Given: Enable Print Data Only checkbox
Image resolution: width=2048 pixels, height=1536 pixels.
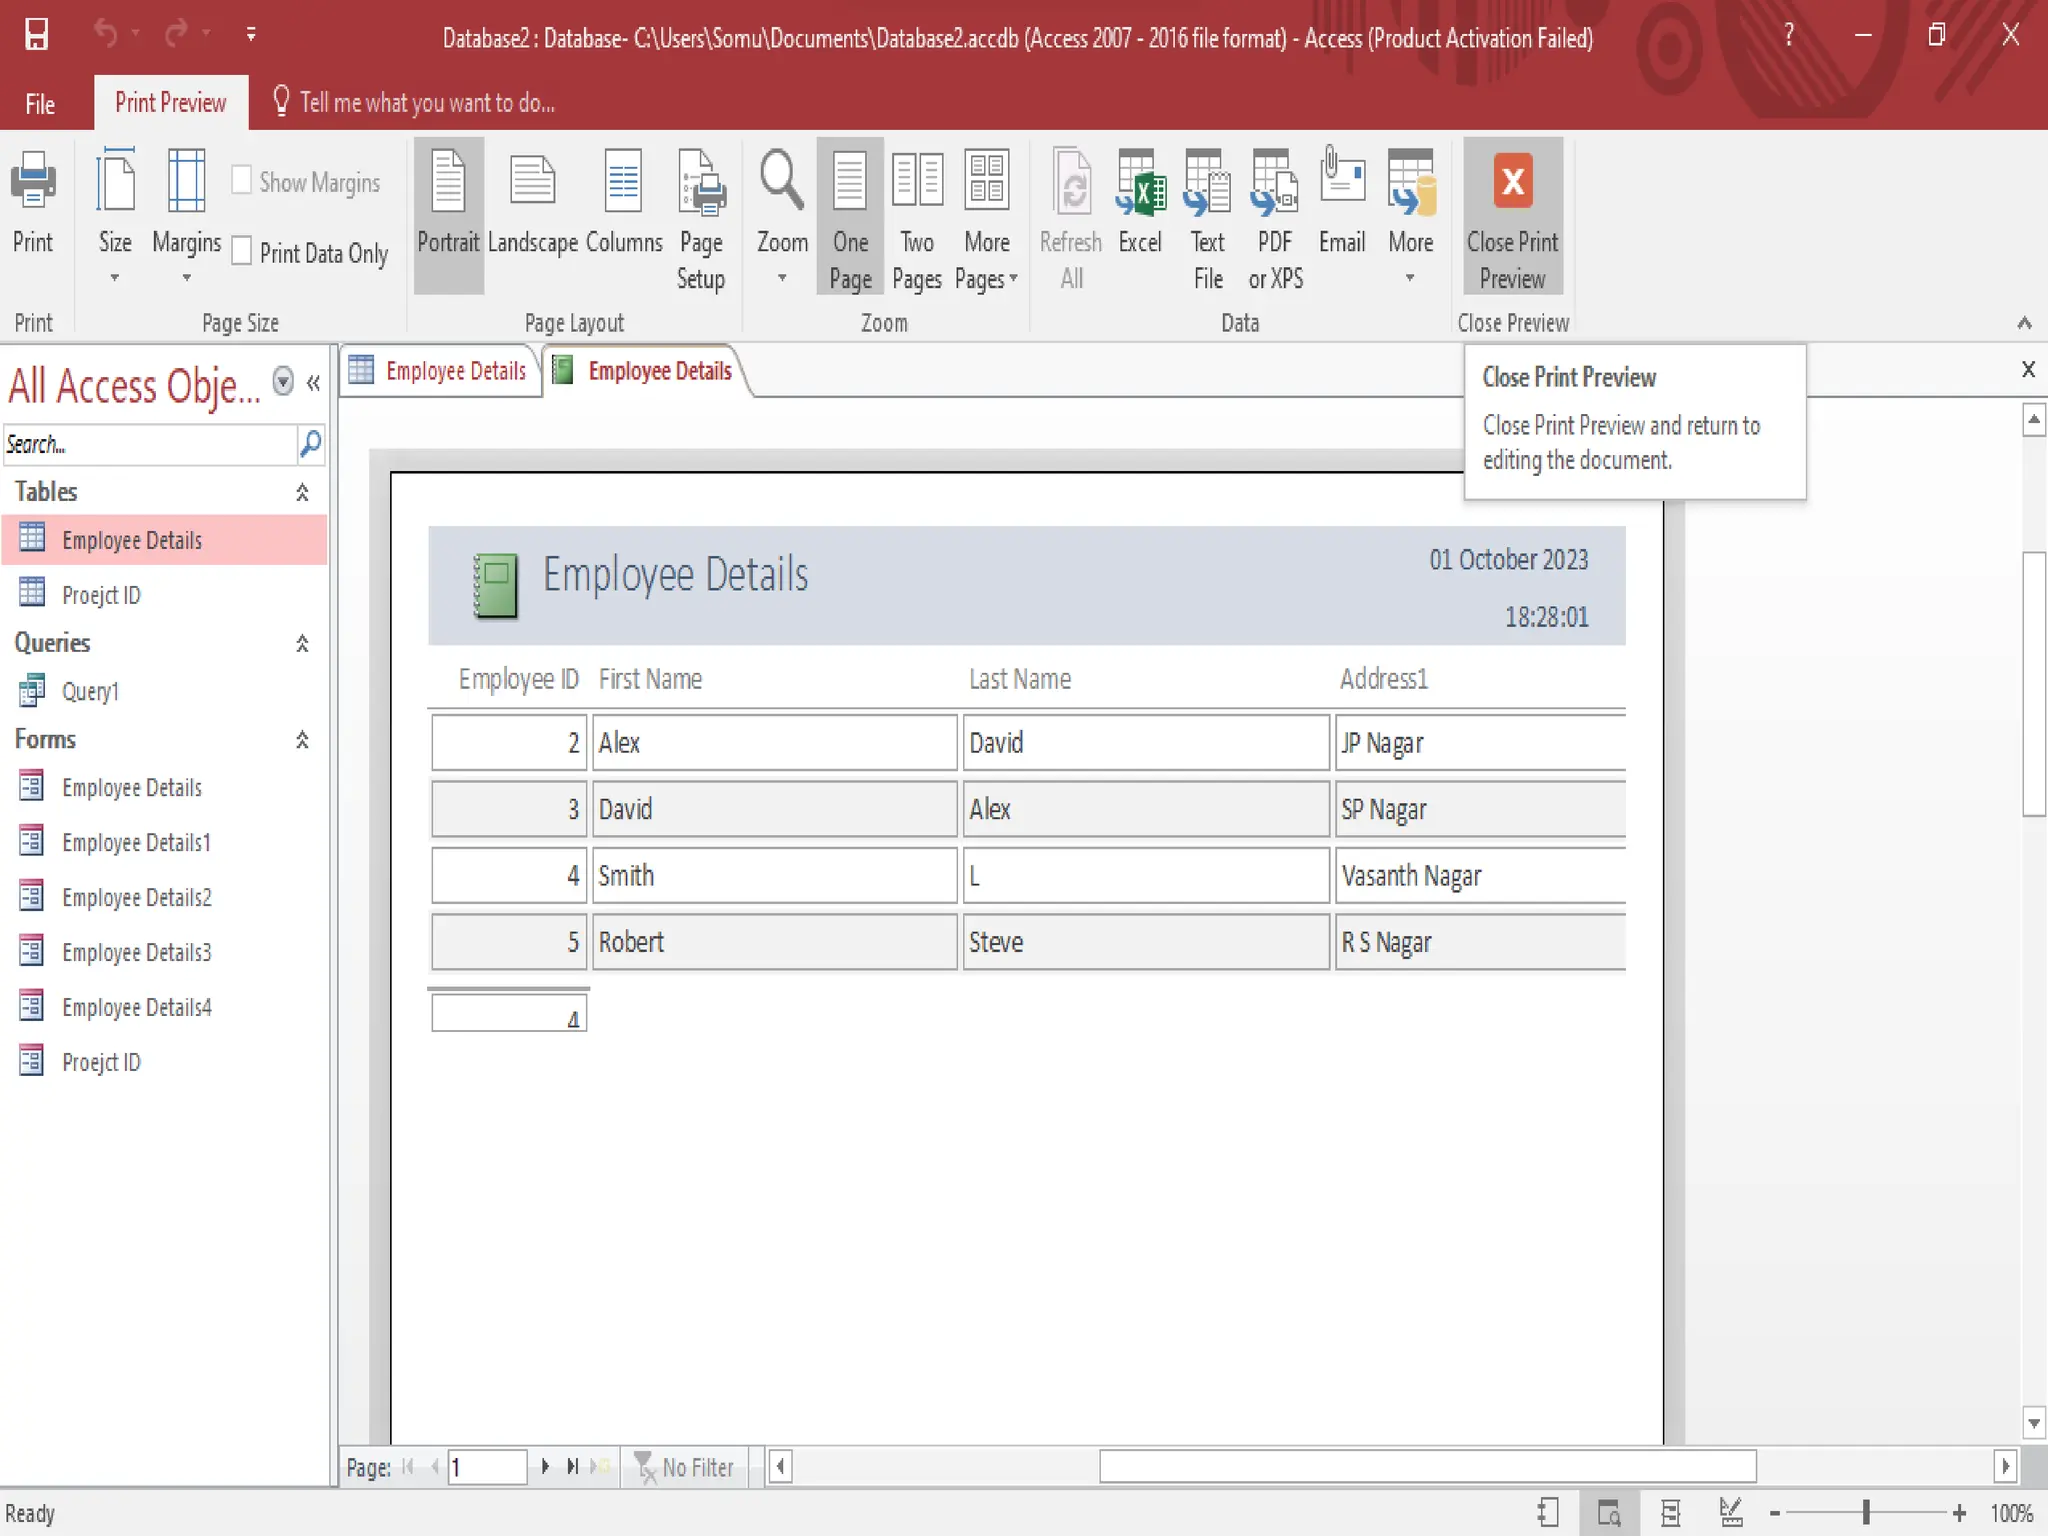Looking at the screenshot, I should [242, 251].
